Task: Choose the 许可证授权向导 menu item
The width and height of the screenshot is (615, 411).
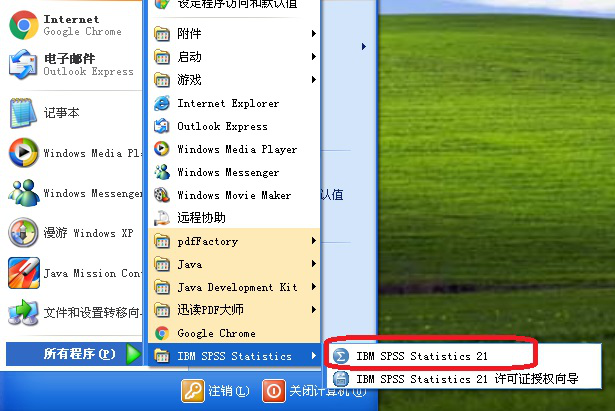Action: 463,378
